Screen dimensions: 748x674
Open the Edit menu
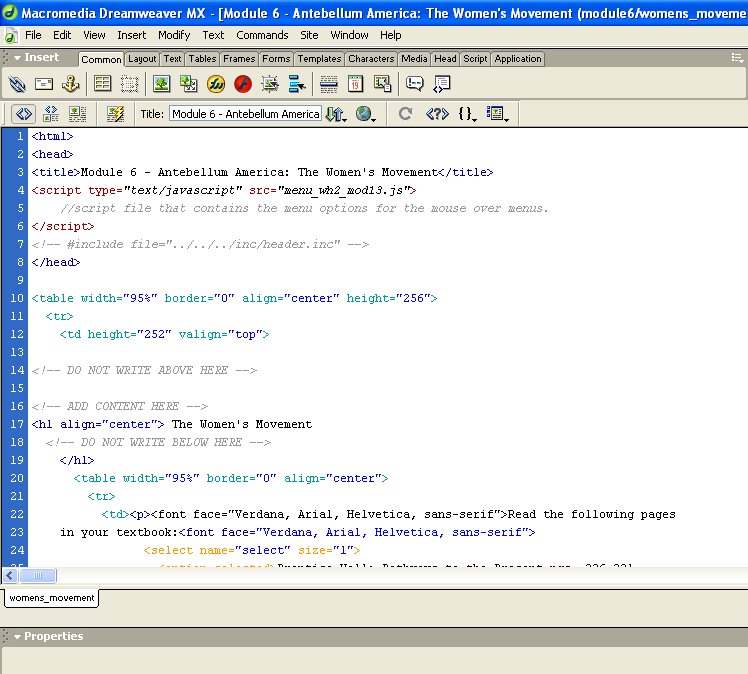pyautogui.click(x=62, y=35)
